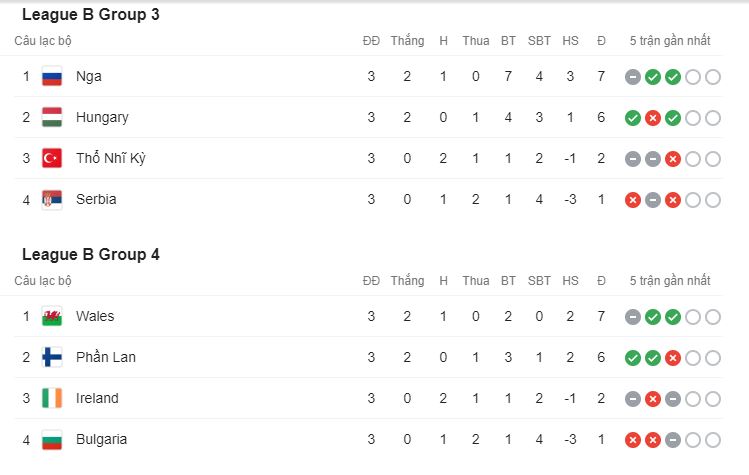This screenshot has height=475, width=749.
Task: Click the Bulgaria flag icon
Action: point(52,440)
